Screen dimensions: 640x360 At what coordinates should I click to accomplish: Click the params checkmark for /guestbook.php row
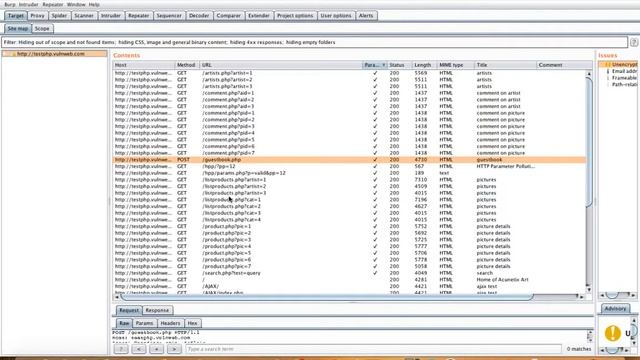(x=375, y=160)
